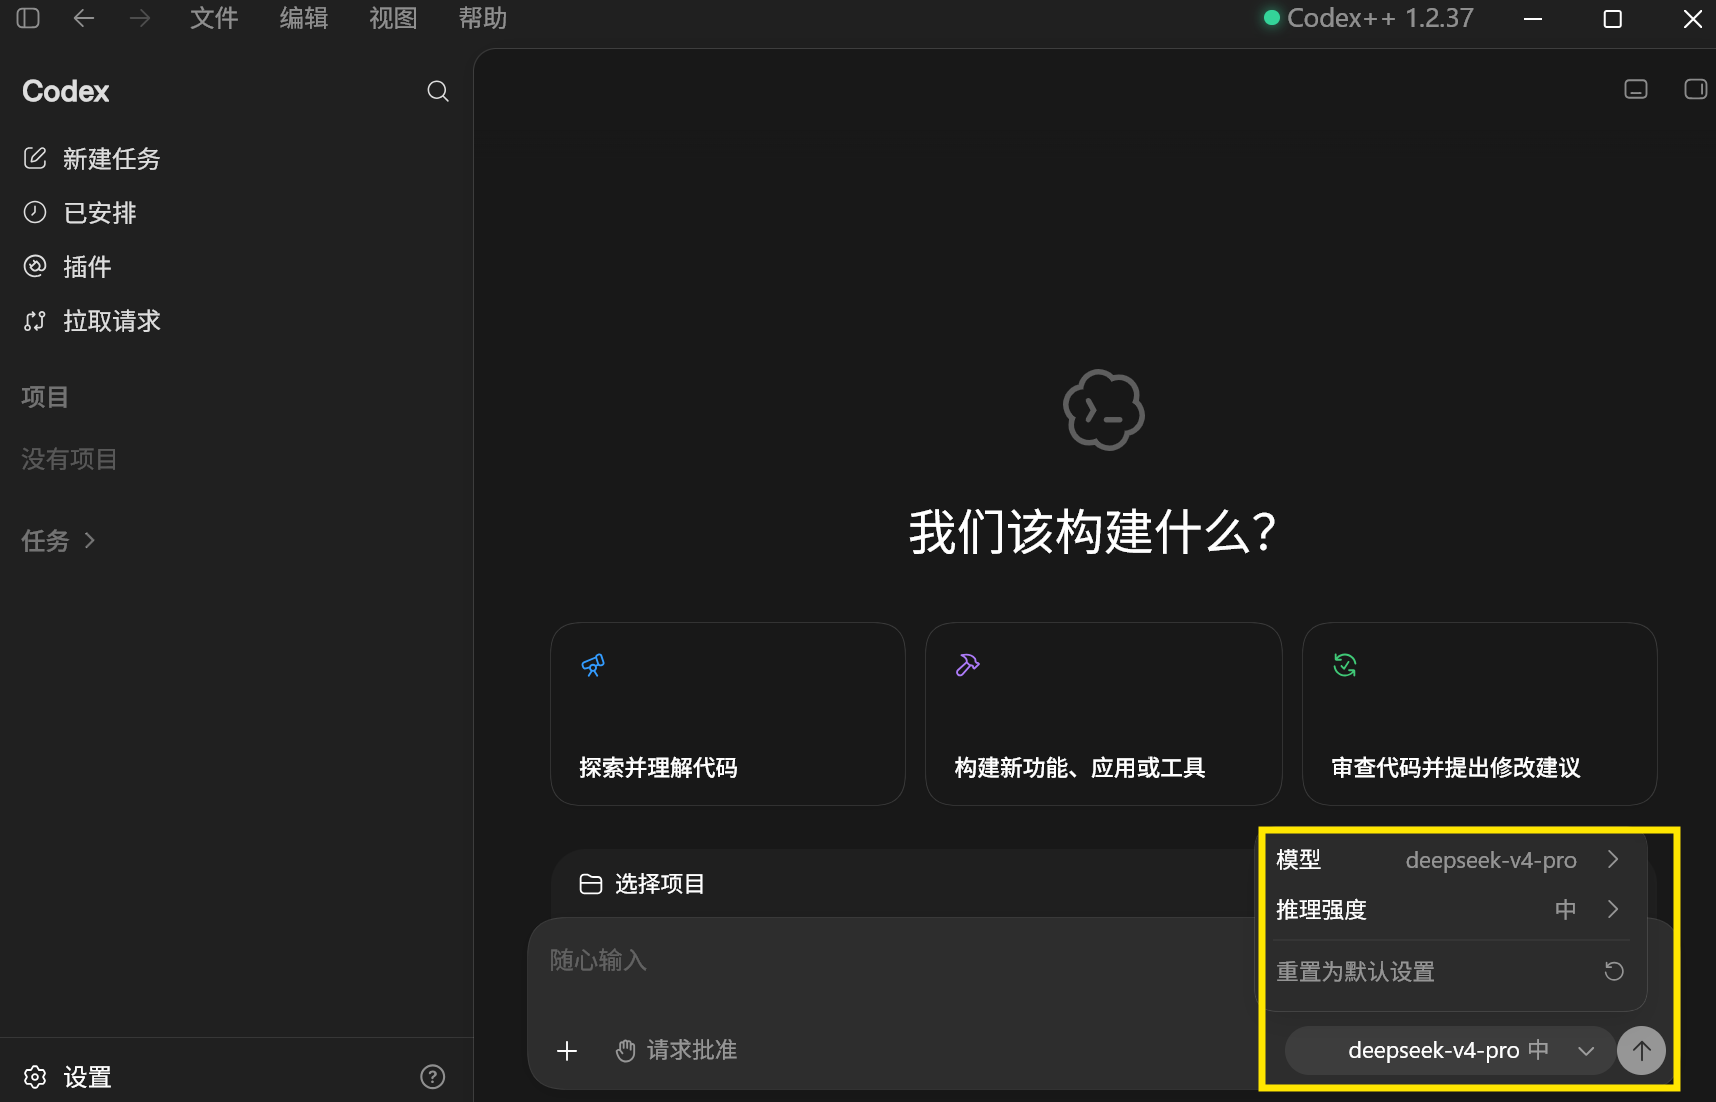Image resolution: width=1716 pixels, height=1102 pixels.
Task: Open the 文件 menu
Action: coord(214,18)
